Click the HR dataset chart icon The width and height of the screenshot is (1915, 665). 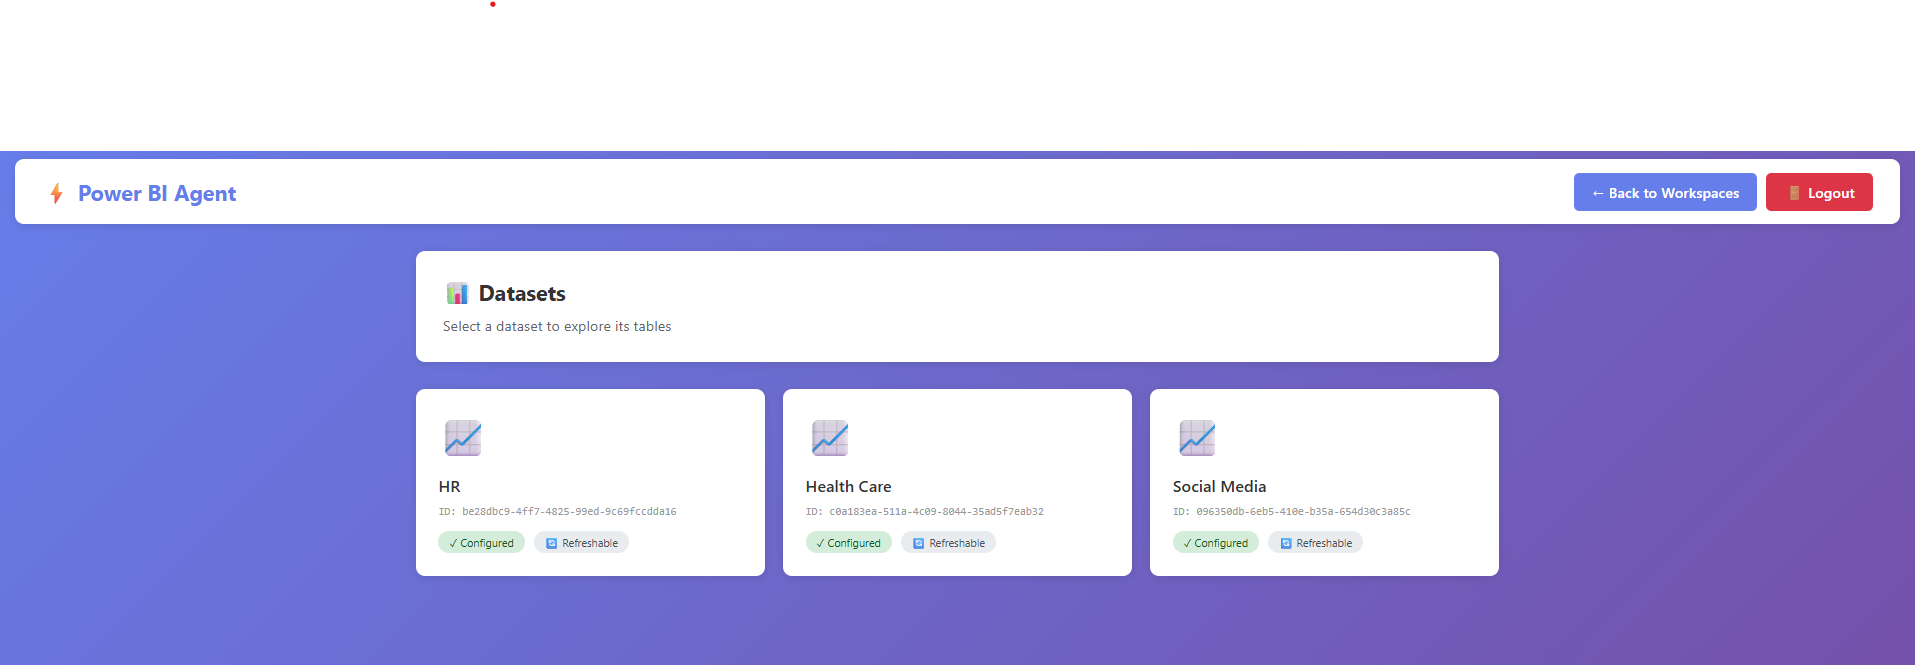point(463,438)
